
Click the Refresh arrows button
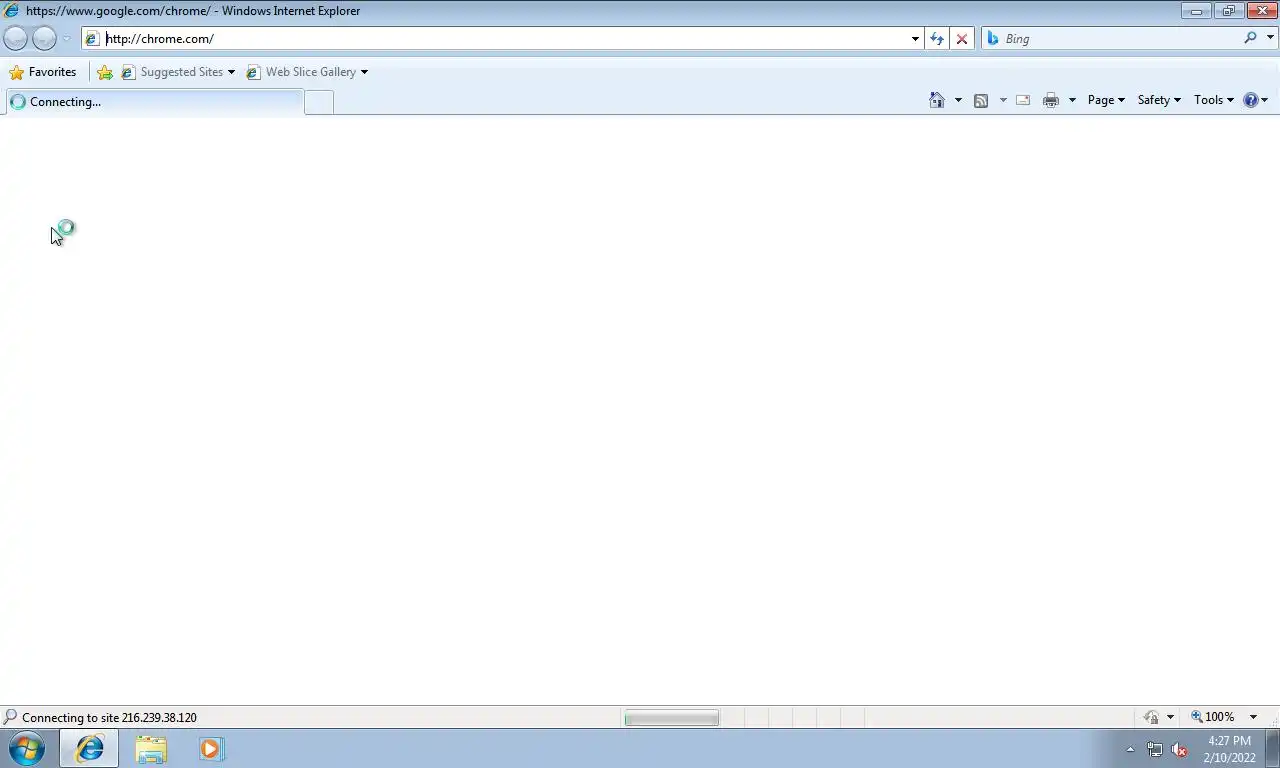pos(936,39)
